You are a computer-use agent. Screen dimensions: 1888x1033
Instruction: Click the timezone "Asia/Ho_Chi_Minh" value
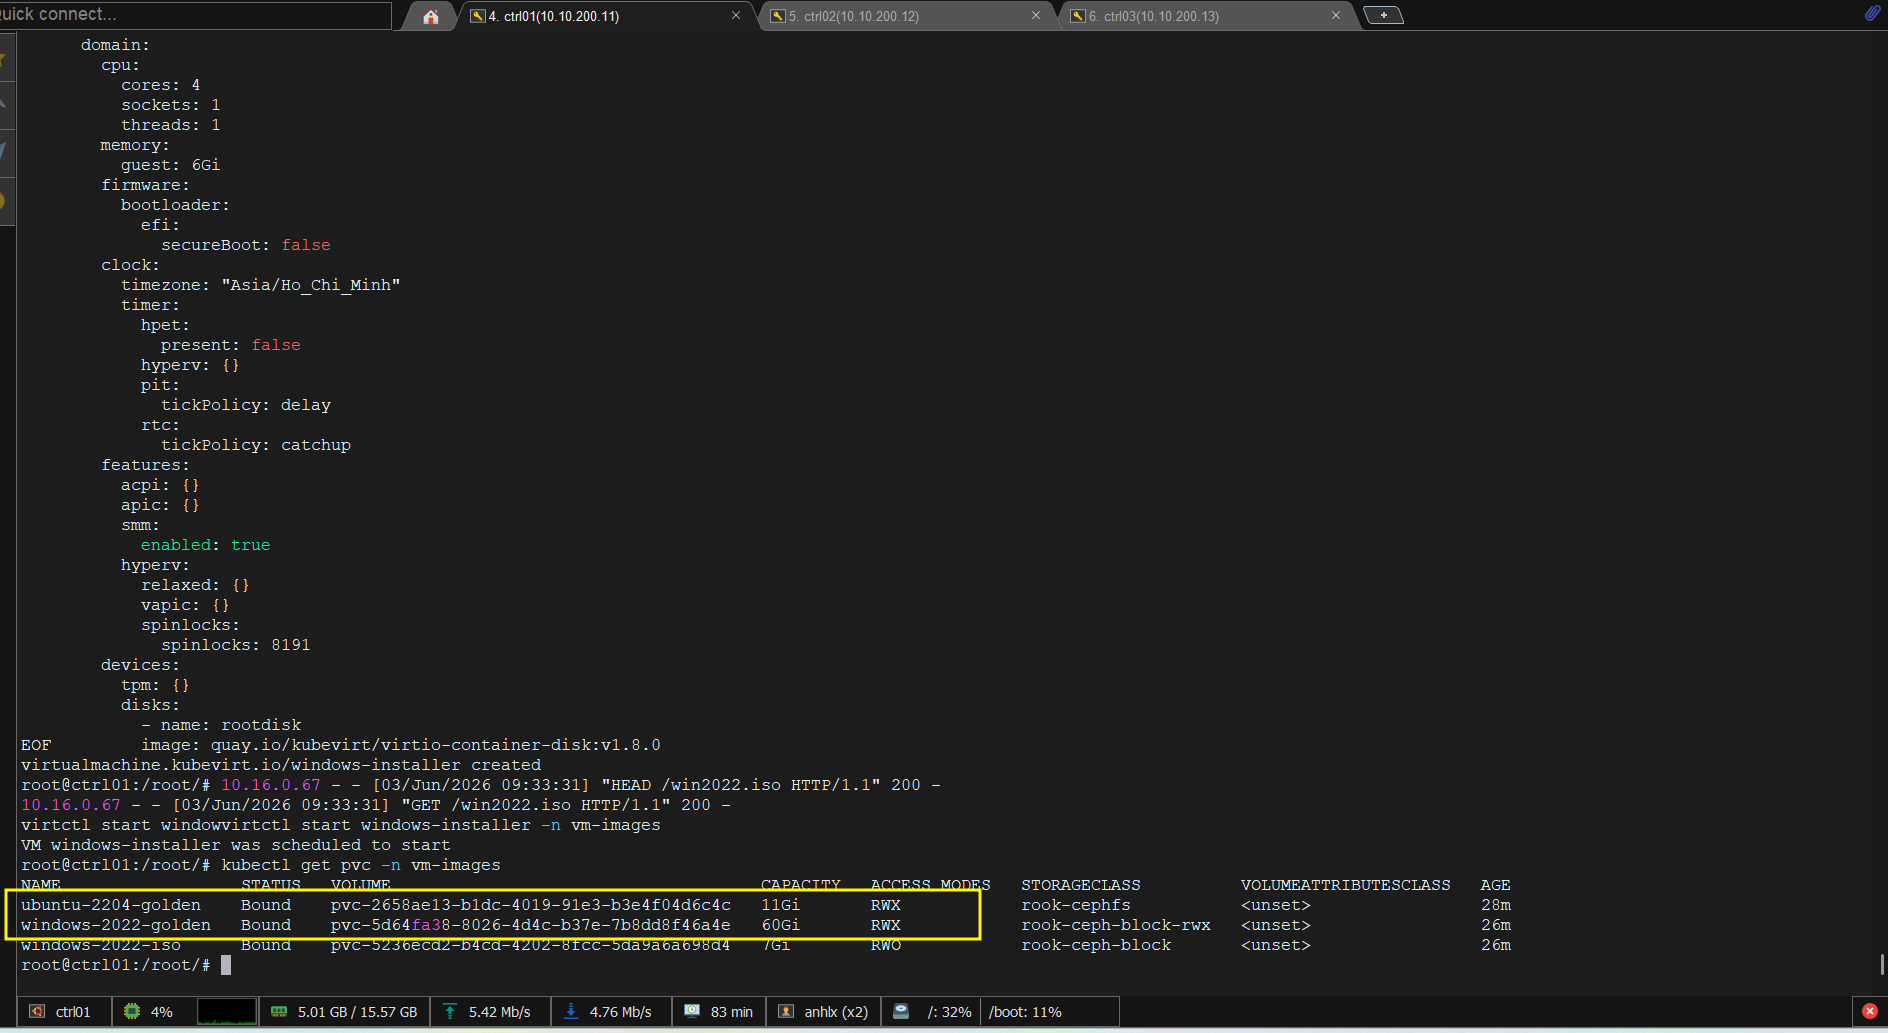pyautogui.click(x=311, y=285)
